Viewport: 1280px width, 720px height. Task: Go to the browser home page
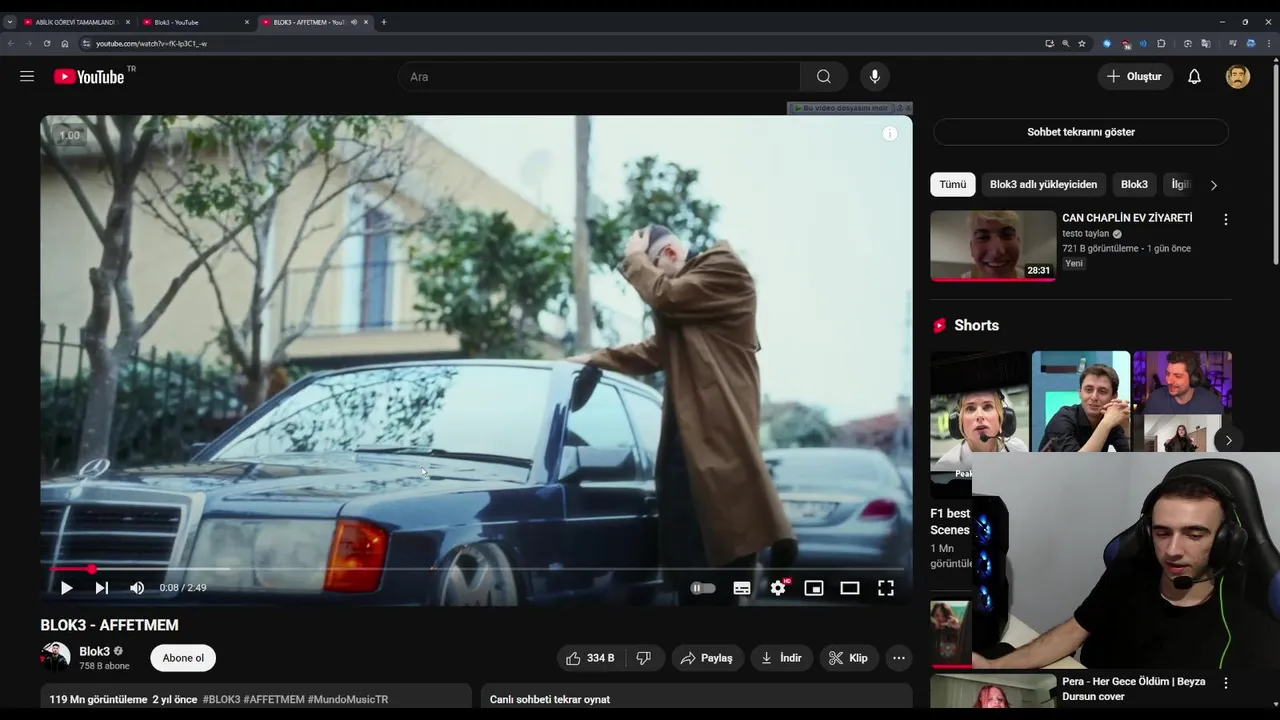(x=65, y=44)
